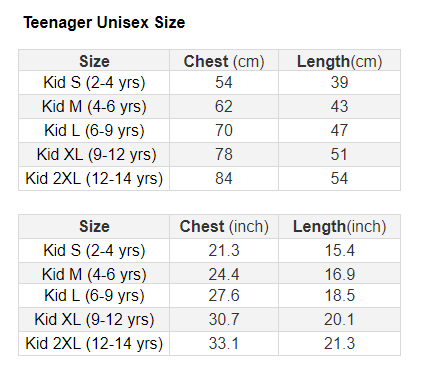Click the length value 51
The image size is (425, 375).
point(339,154)
